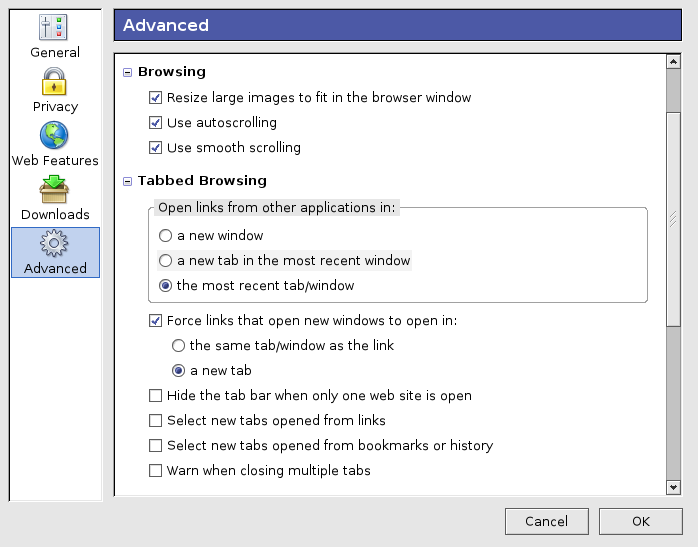Click the Cancel button
698x547 pixels.
(x=546, y=521)
